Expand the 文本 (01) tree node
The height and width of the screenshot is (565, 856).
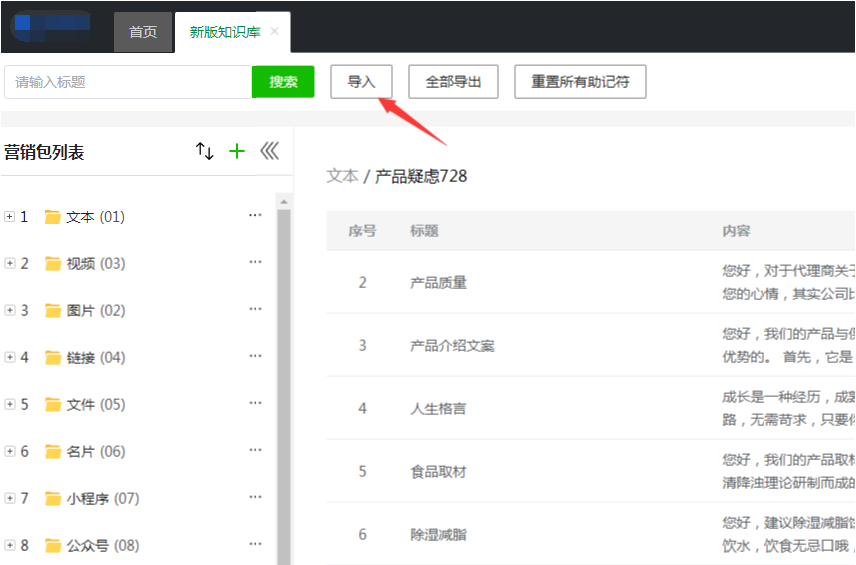coord(10,217)
